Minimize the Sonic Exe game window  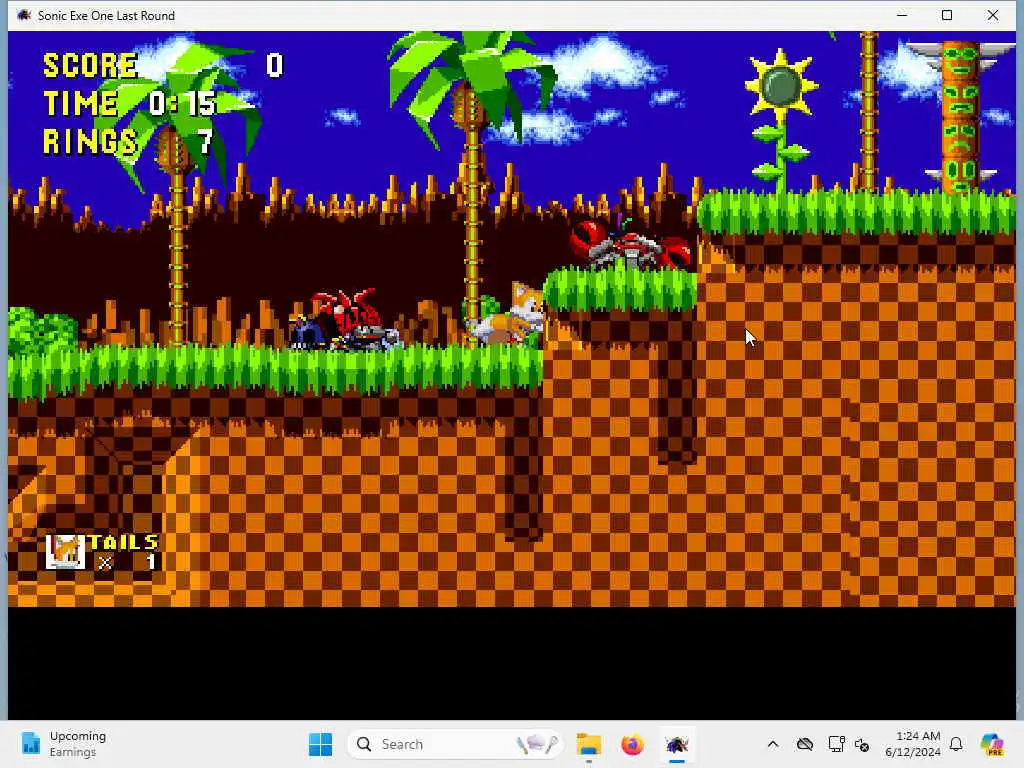point(902,15)
